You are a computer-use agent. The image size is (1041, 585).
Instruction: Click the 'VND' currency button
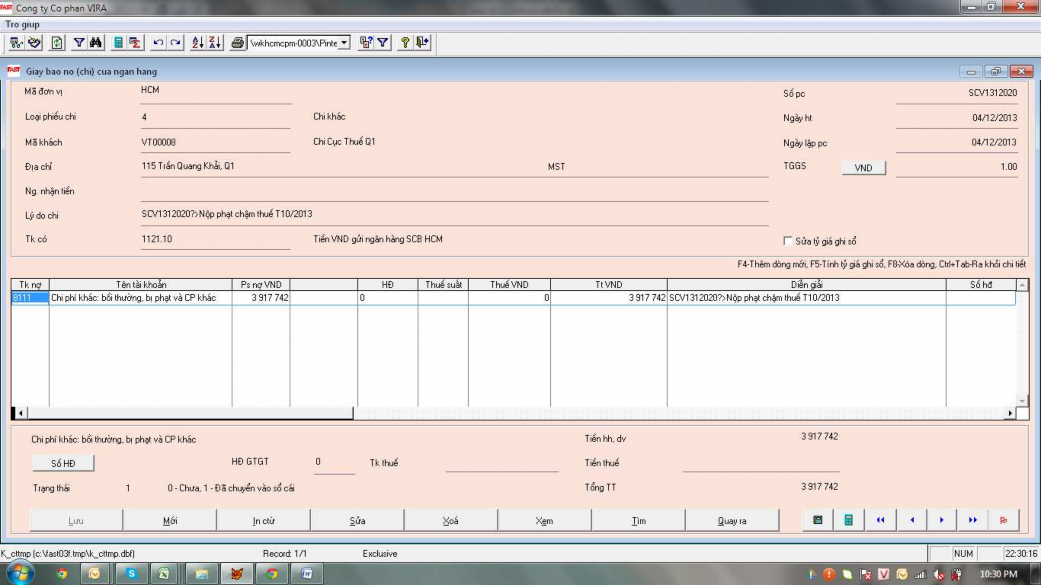click(863, 168)
